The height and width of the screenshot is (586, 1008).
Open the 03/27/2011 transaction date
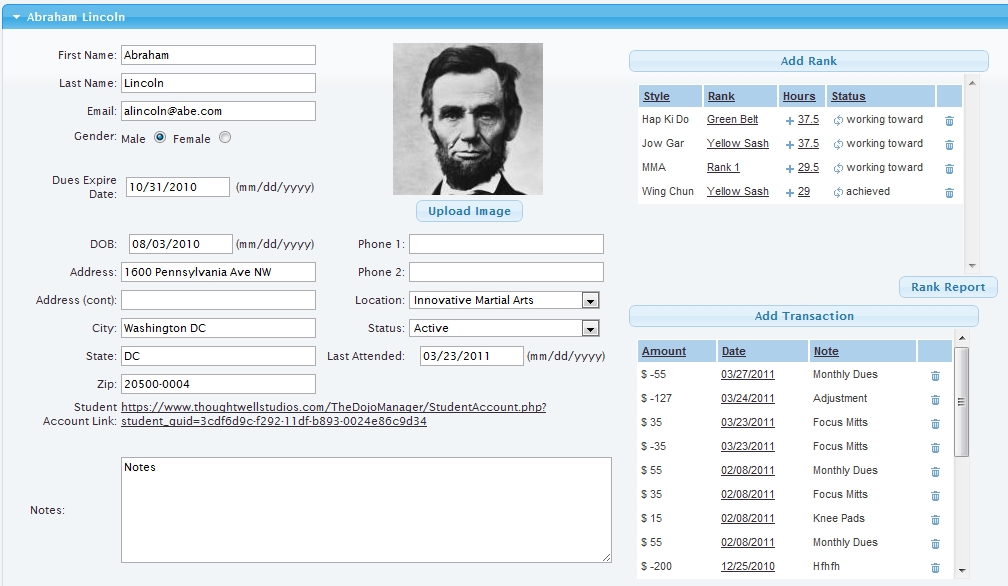coord(748,375)
